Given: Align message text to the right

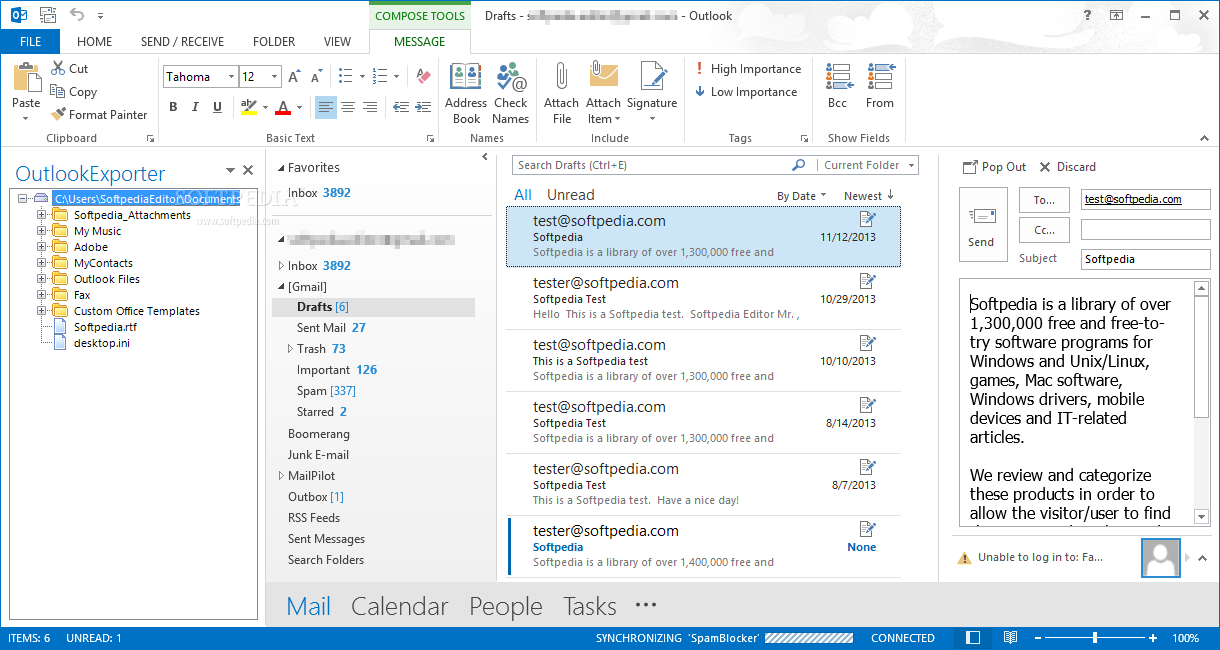Looking at the screenshot, I should click(x=370, y=107).
